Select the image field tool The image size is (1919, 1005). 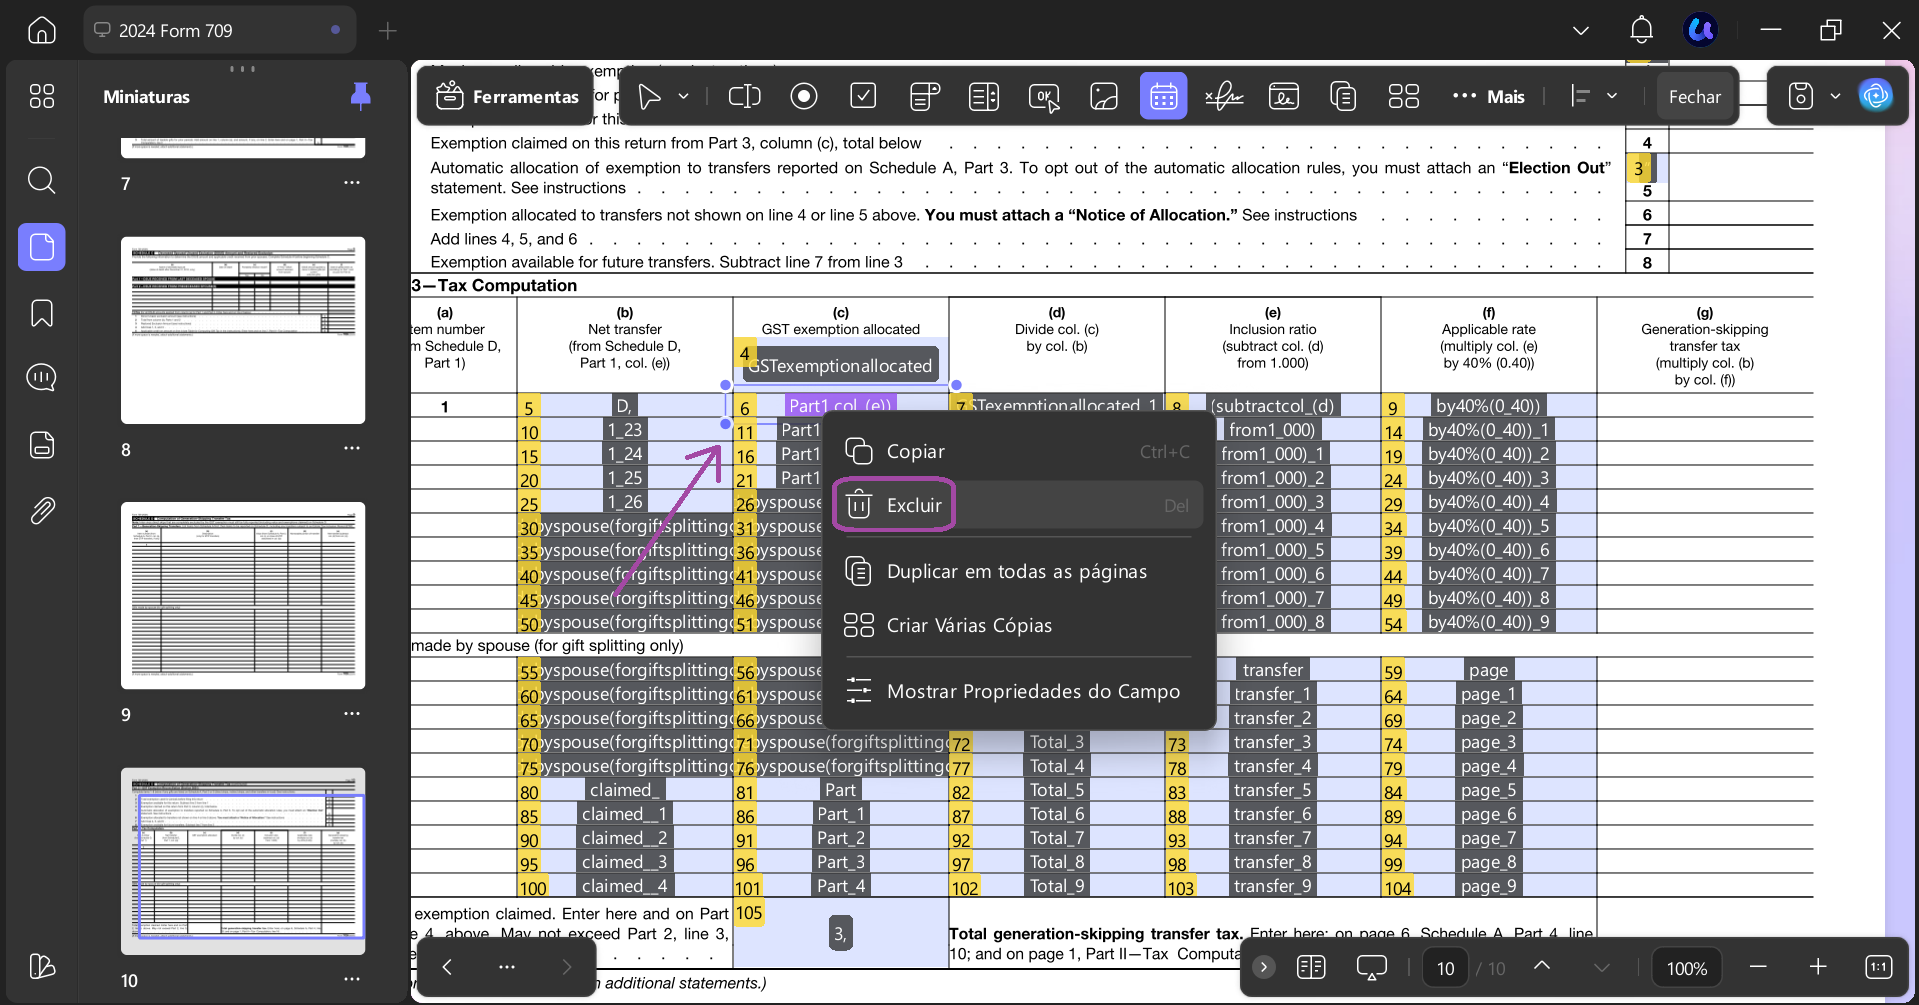tap(1104, 96)
